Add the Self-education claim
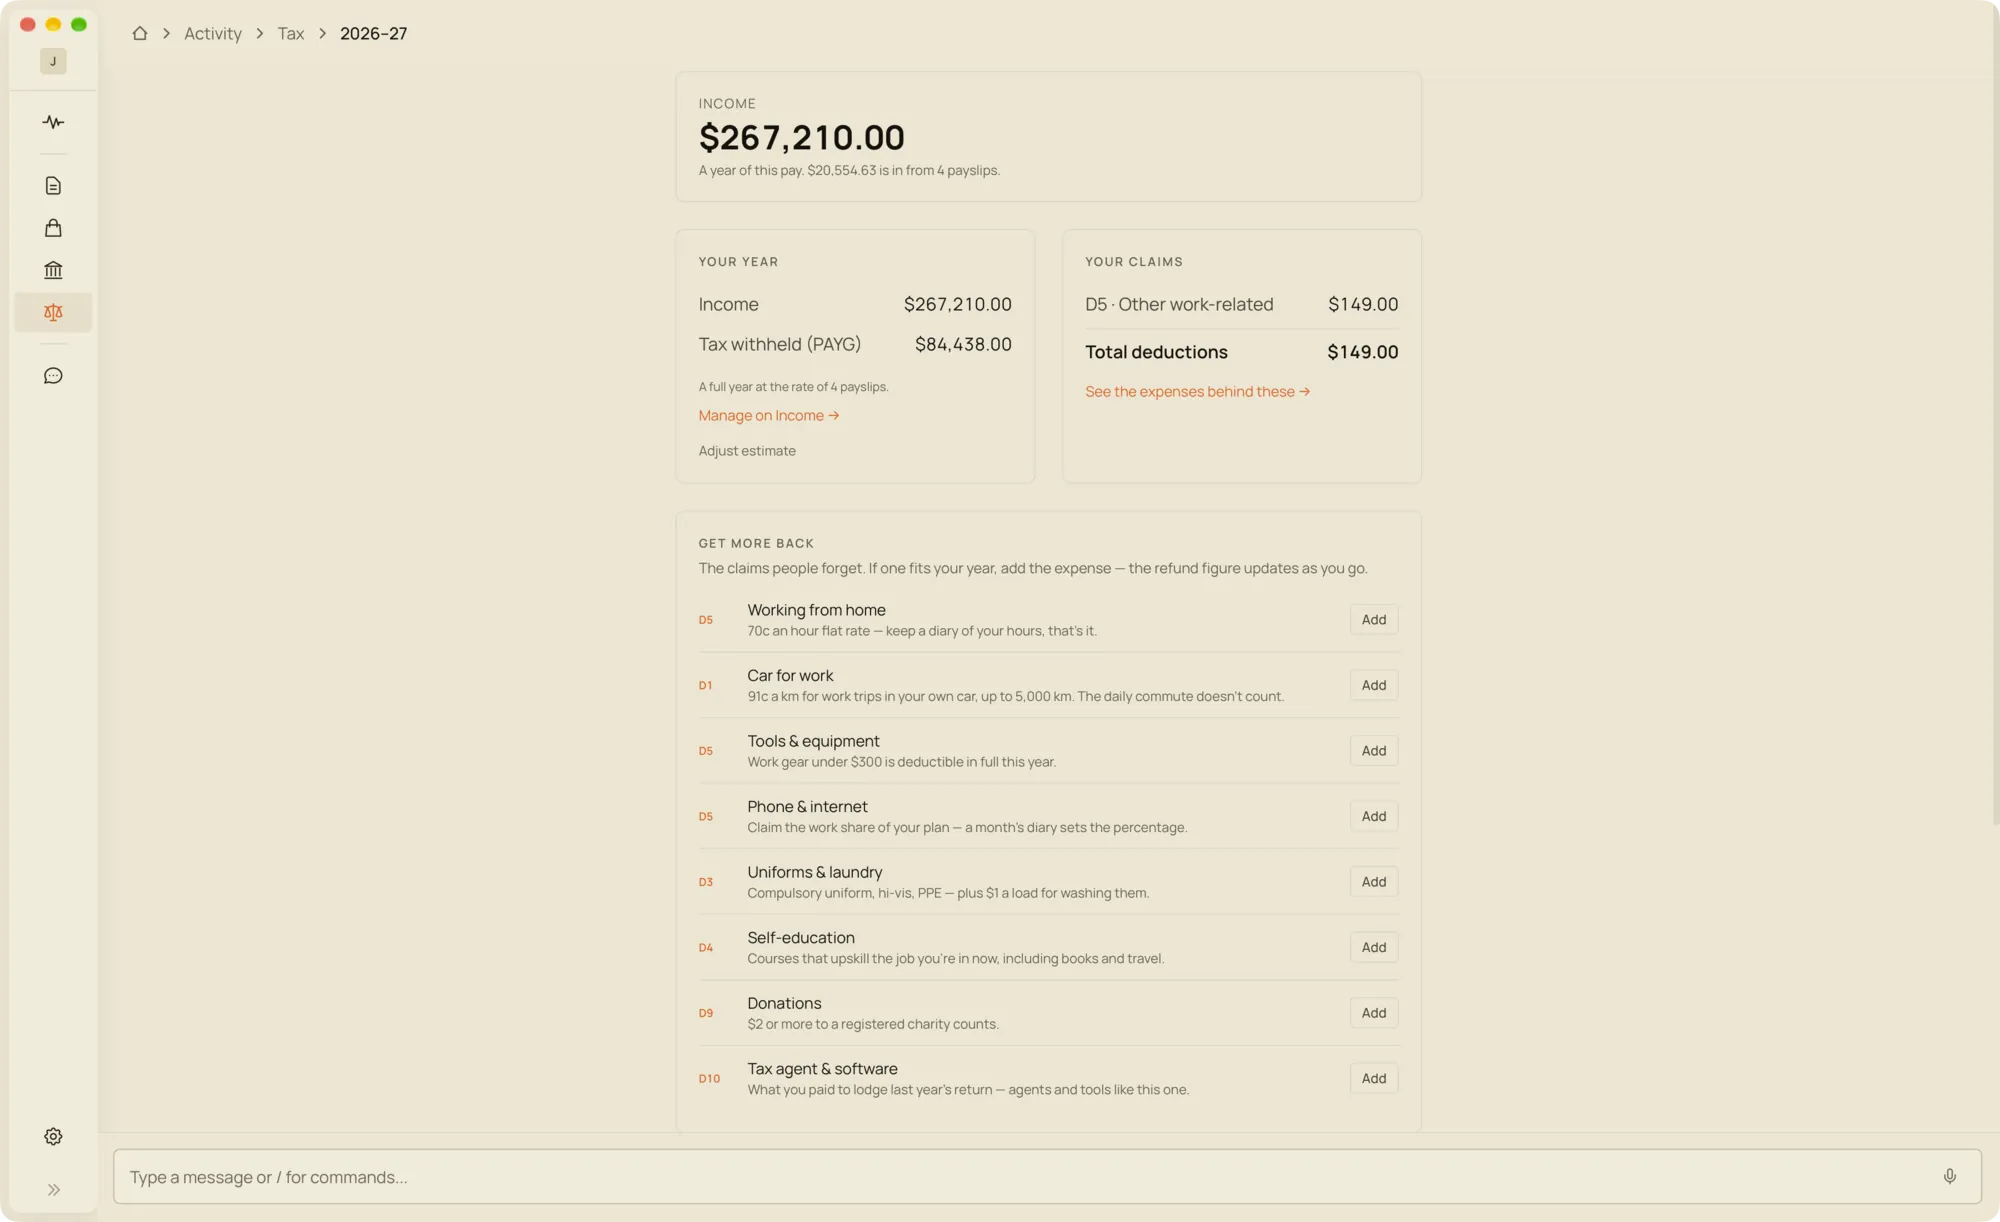Screen dimensions: 2000x1222 coord(1374,947)
